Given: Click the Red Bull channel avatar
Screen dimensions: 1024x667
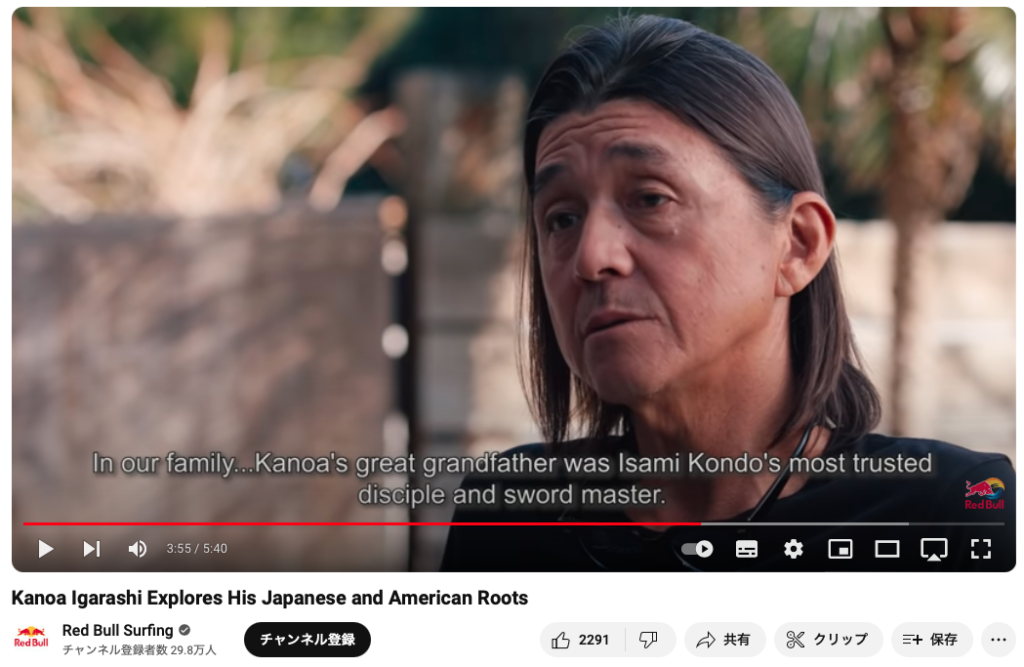Looking at the screenshot, I should [31, 637].
